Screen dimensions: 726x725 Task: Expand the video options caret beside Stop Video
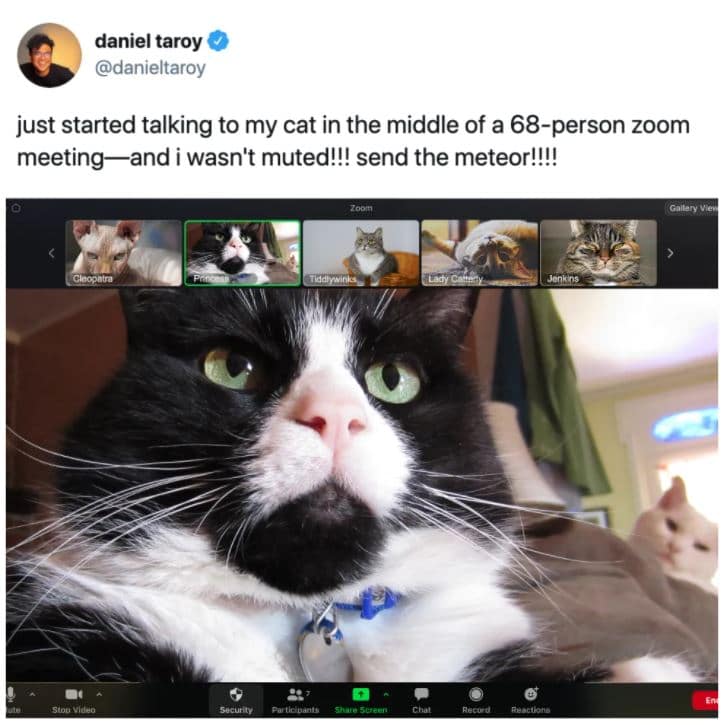click(99, 694)
